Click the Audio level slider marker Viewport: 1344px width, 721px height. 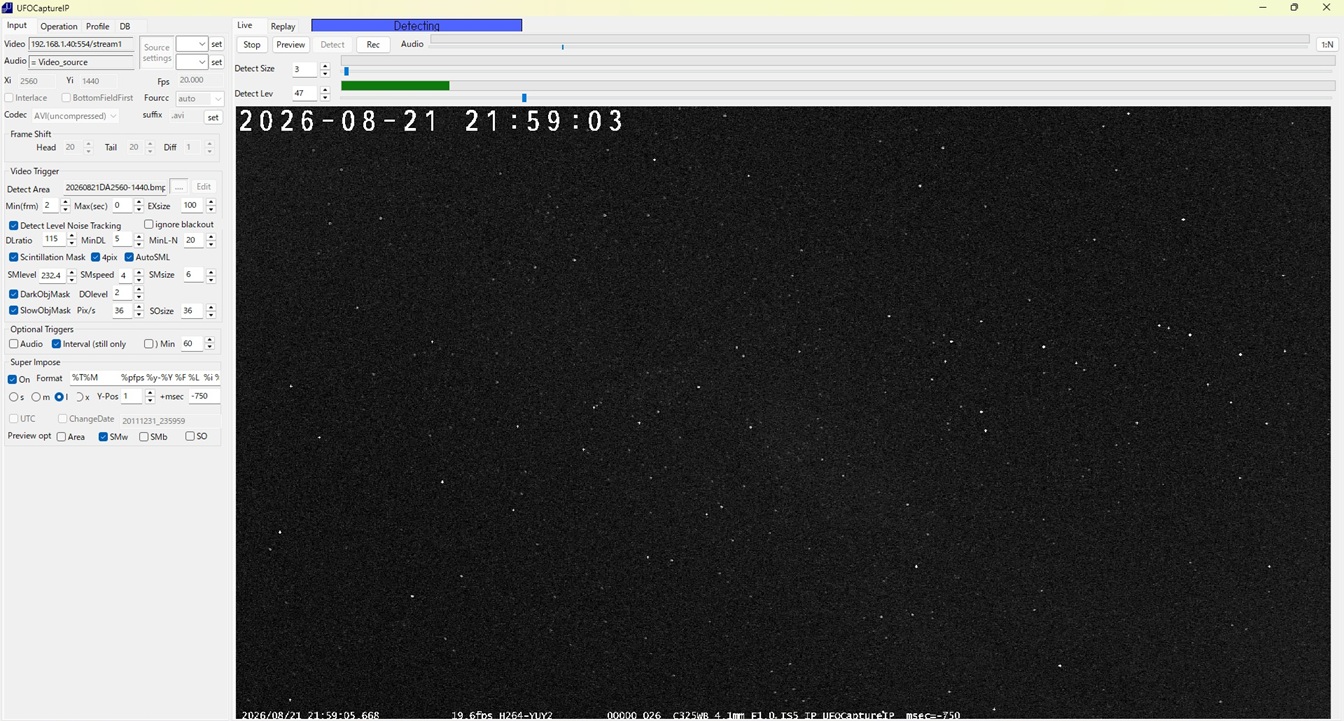[x=562, y=47]
